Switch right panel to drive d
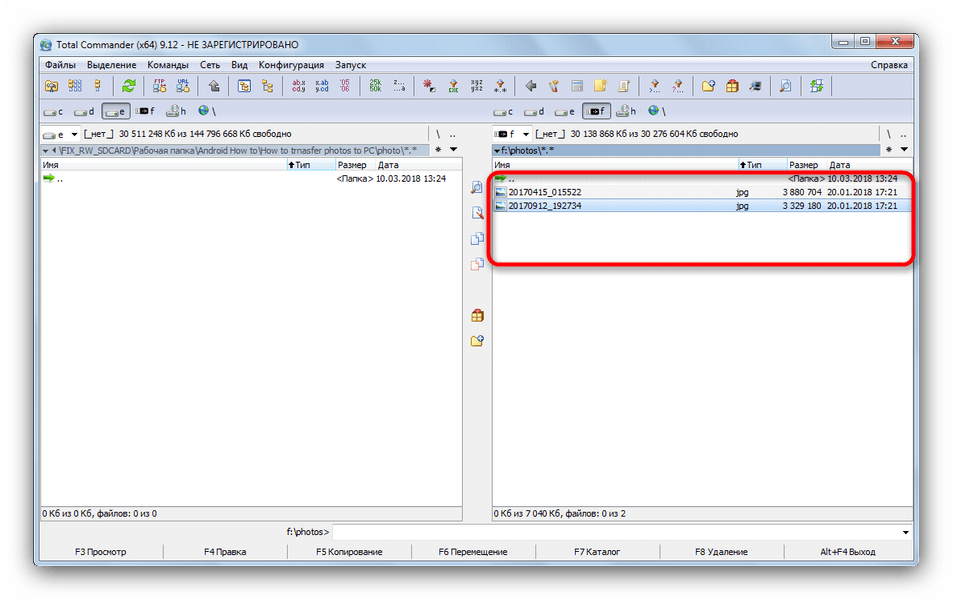The width and height of the screenshot is (953, 600). (534, 111)
